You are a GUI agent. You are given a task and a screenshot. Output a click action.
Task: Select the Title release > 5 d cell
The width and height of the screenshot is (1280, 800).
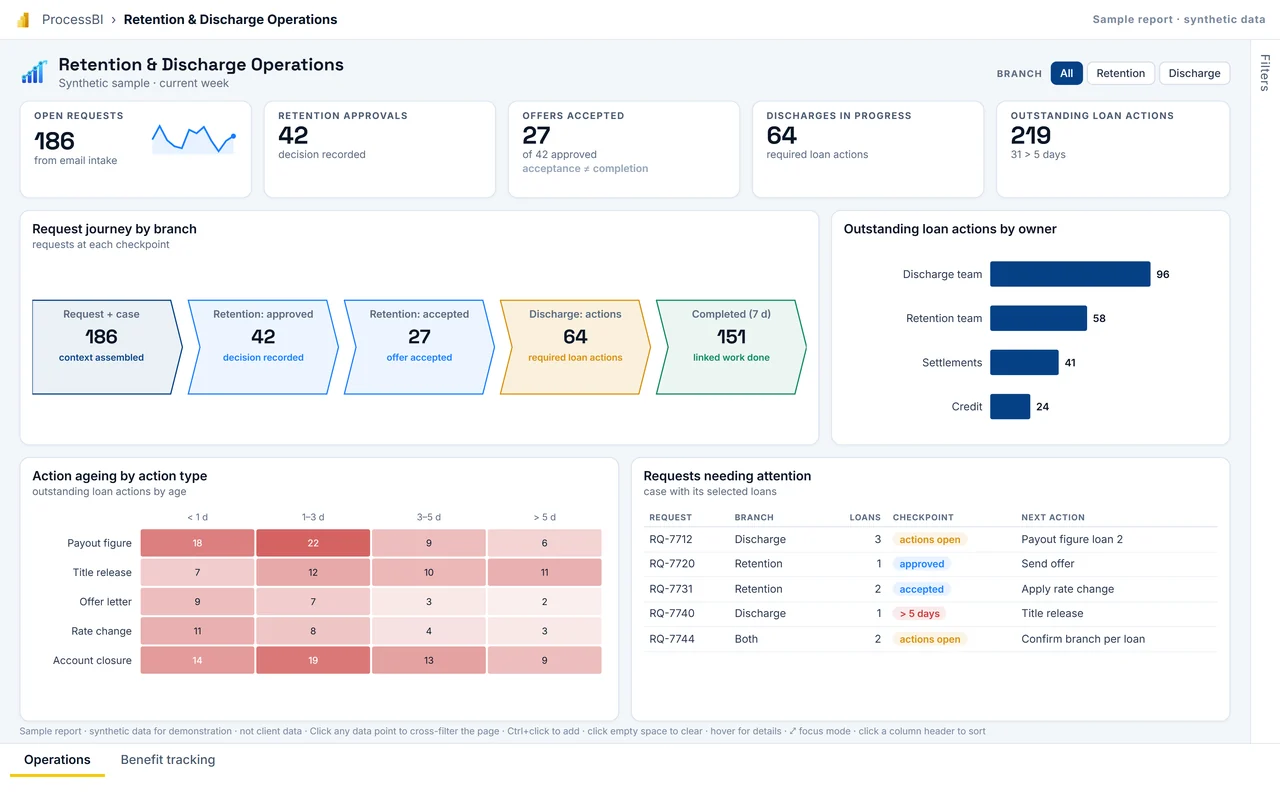[x=544, y=572]
